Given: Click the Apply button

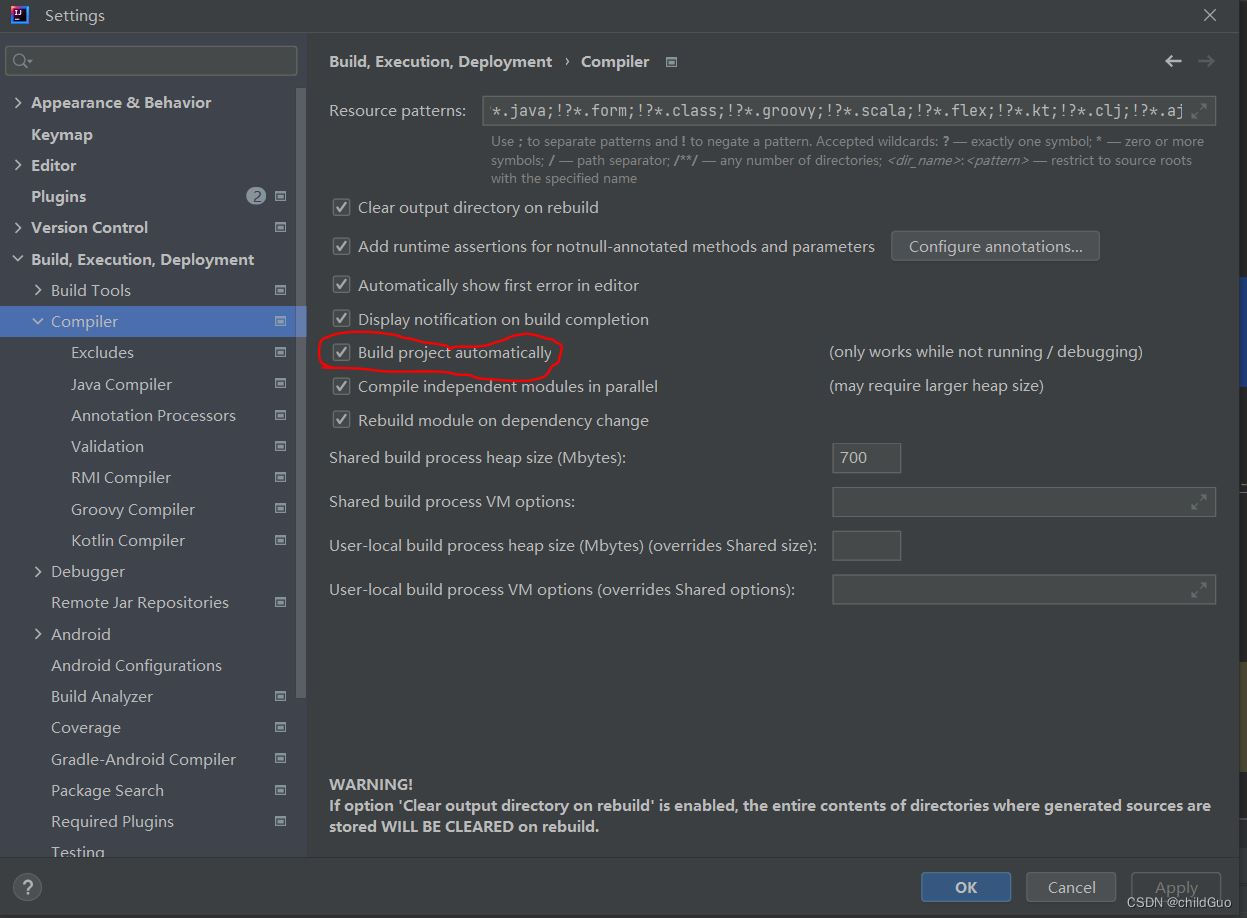Looking at the screenshot, I should click(x=1176, y=887).
